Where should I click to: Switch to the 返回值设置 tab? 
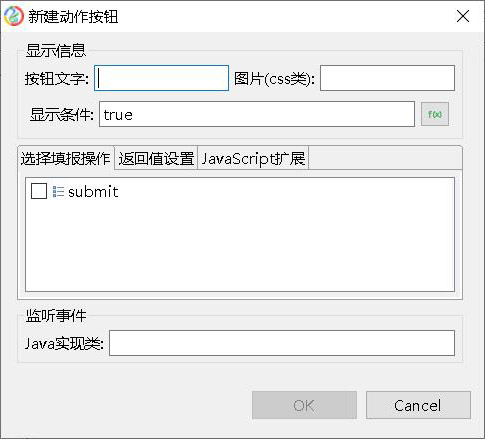(x=156, y=158)
